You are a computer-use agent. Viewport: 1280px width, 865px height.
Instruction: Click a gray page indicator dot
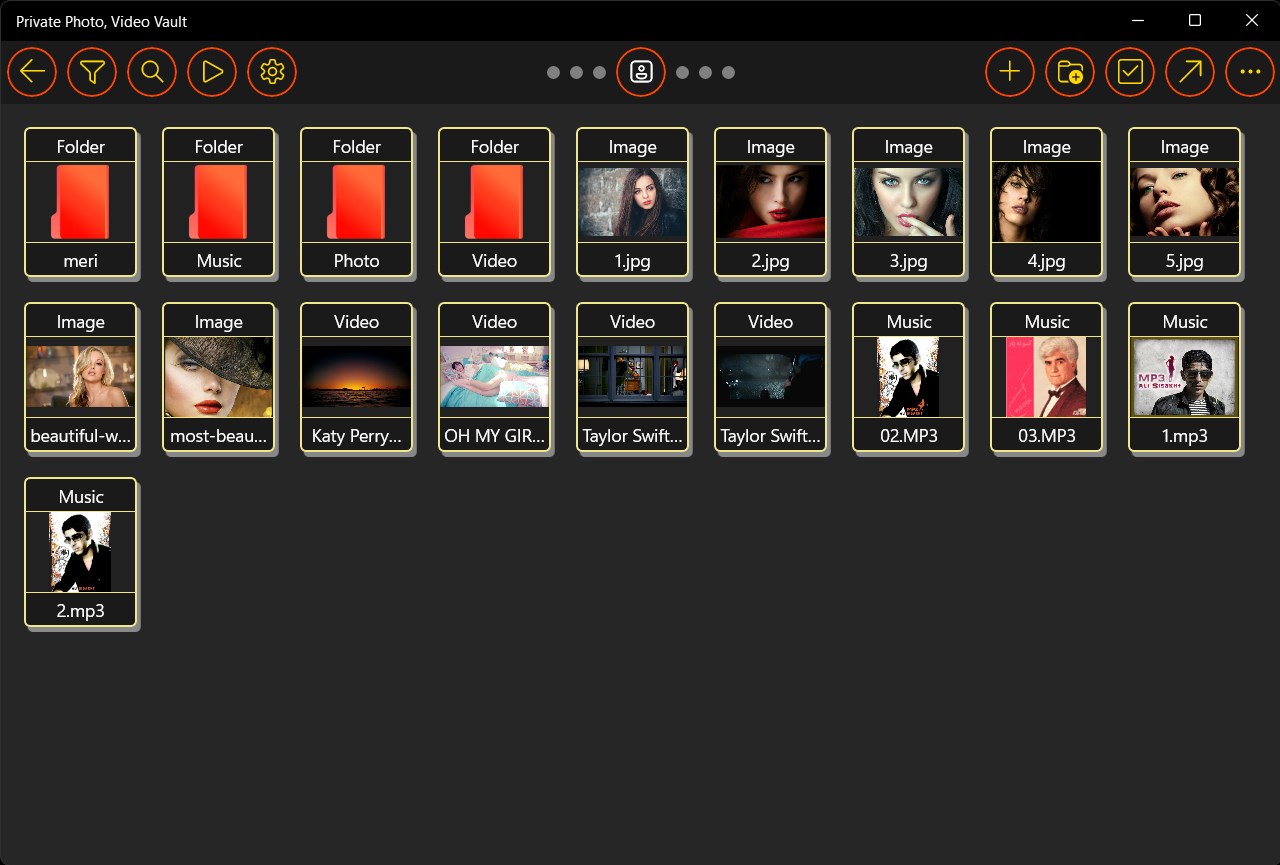click(x=553, y=72)
